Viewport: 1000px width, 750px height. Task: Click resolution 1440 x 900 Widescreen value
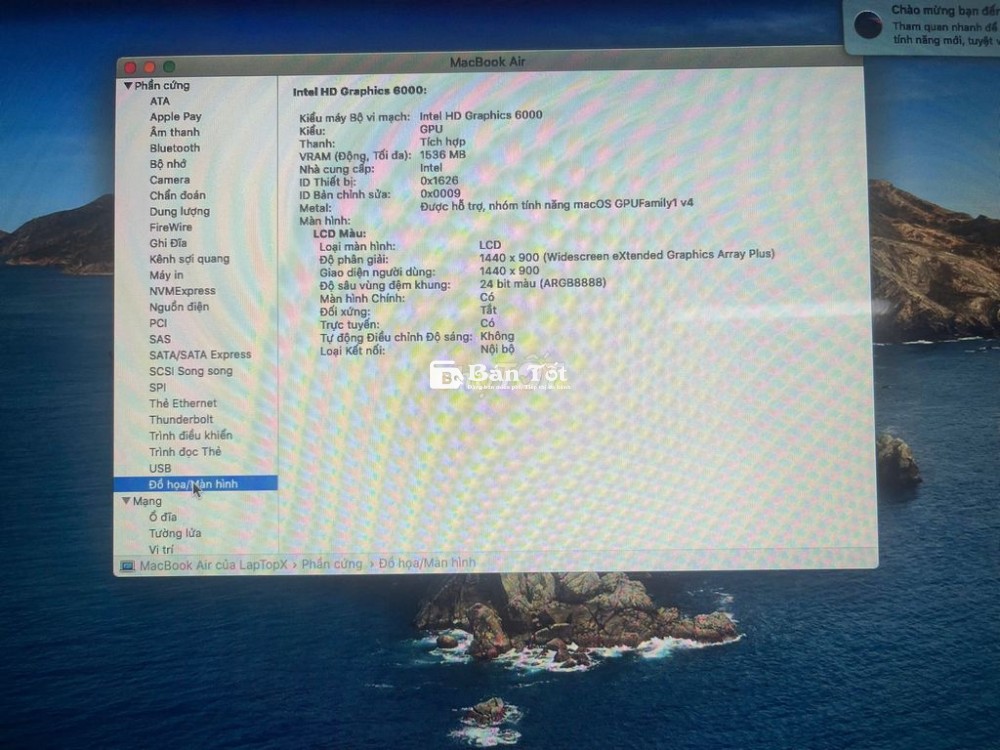[x=627, y=256]
